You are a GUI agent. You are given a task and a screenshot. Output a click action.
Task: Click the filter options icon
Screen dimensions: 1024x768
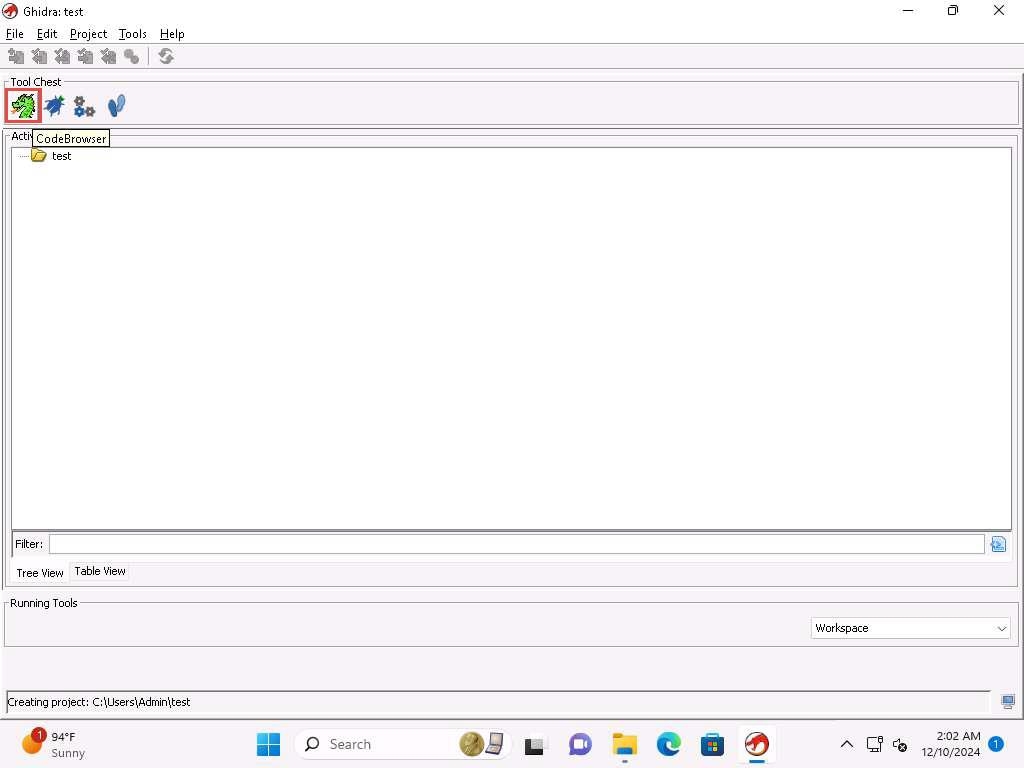click(x=997, y=544)
